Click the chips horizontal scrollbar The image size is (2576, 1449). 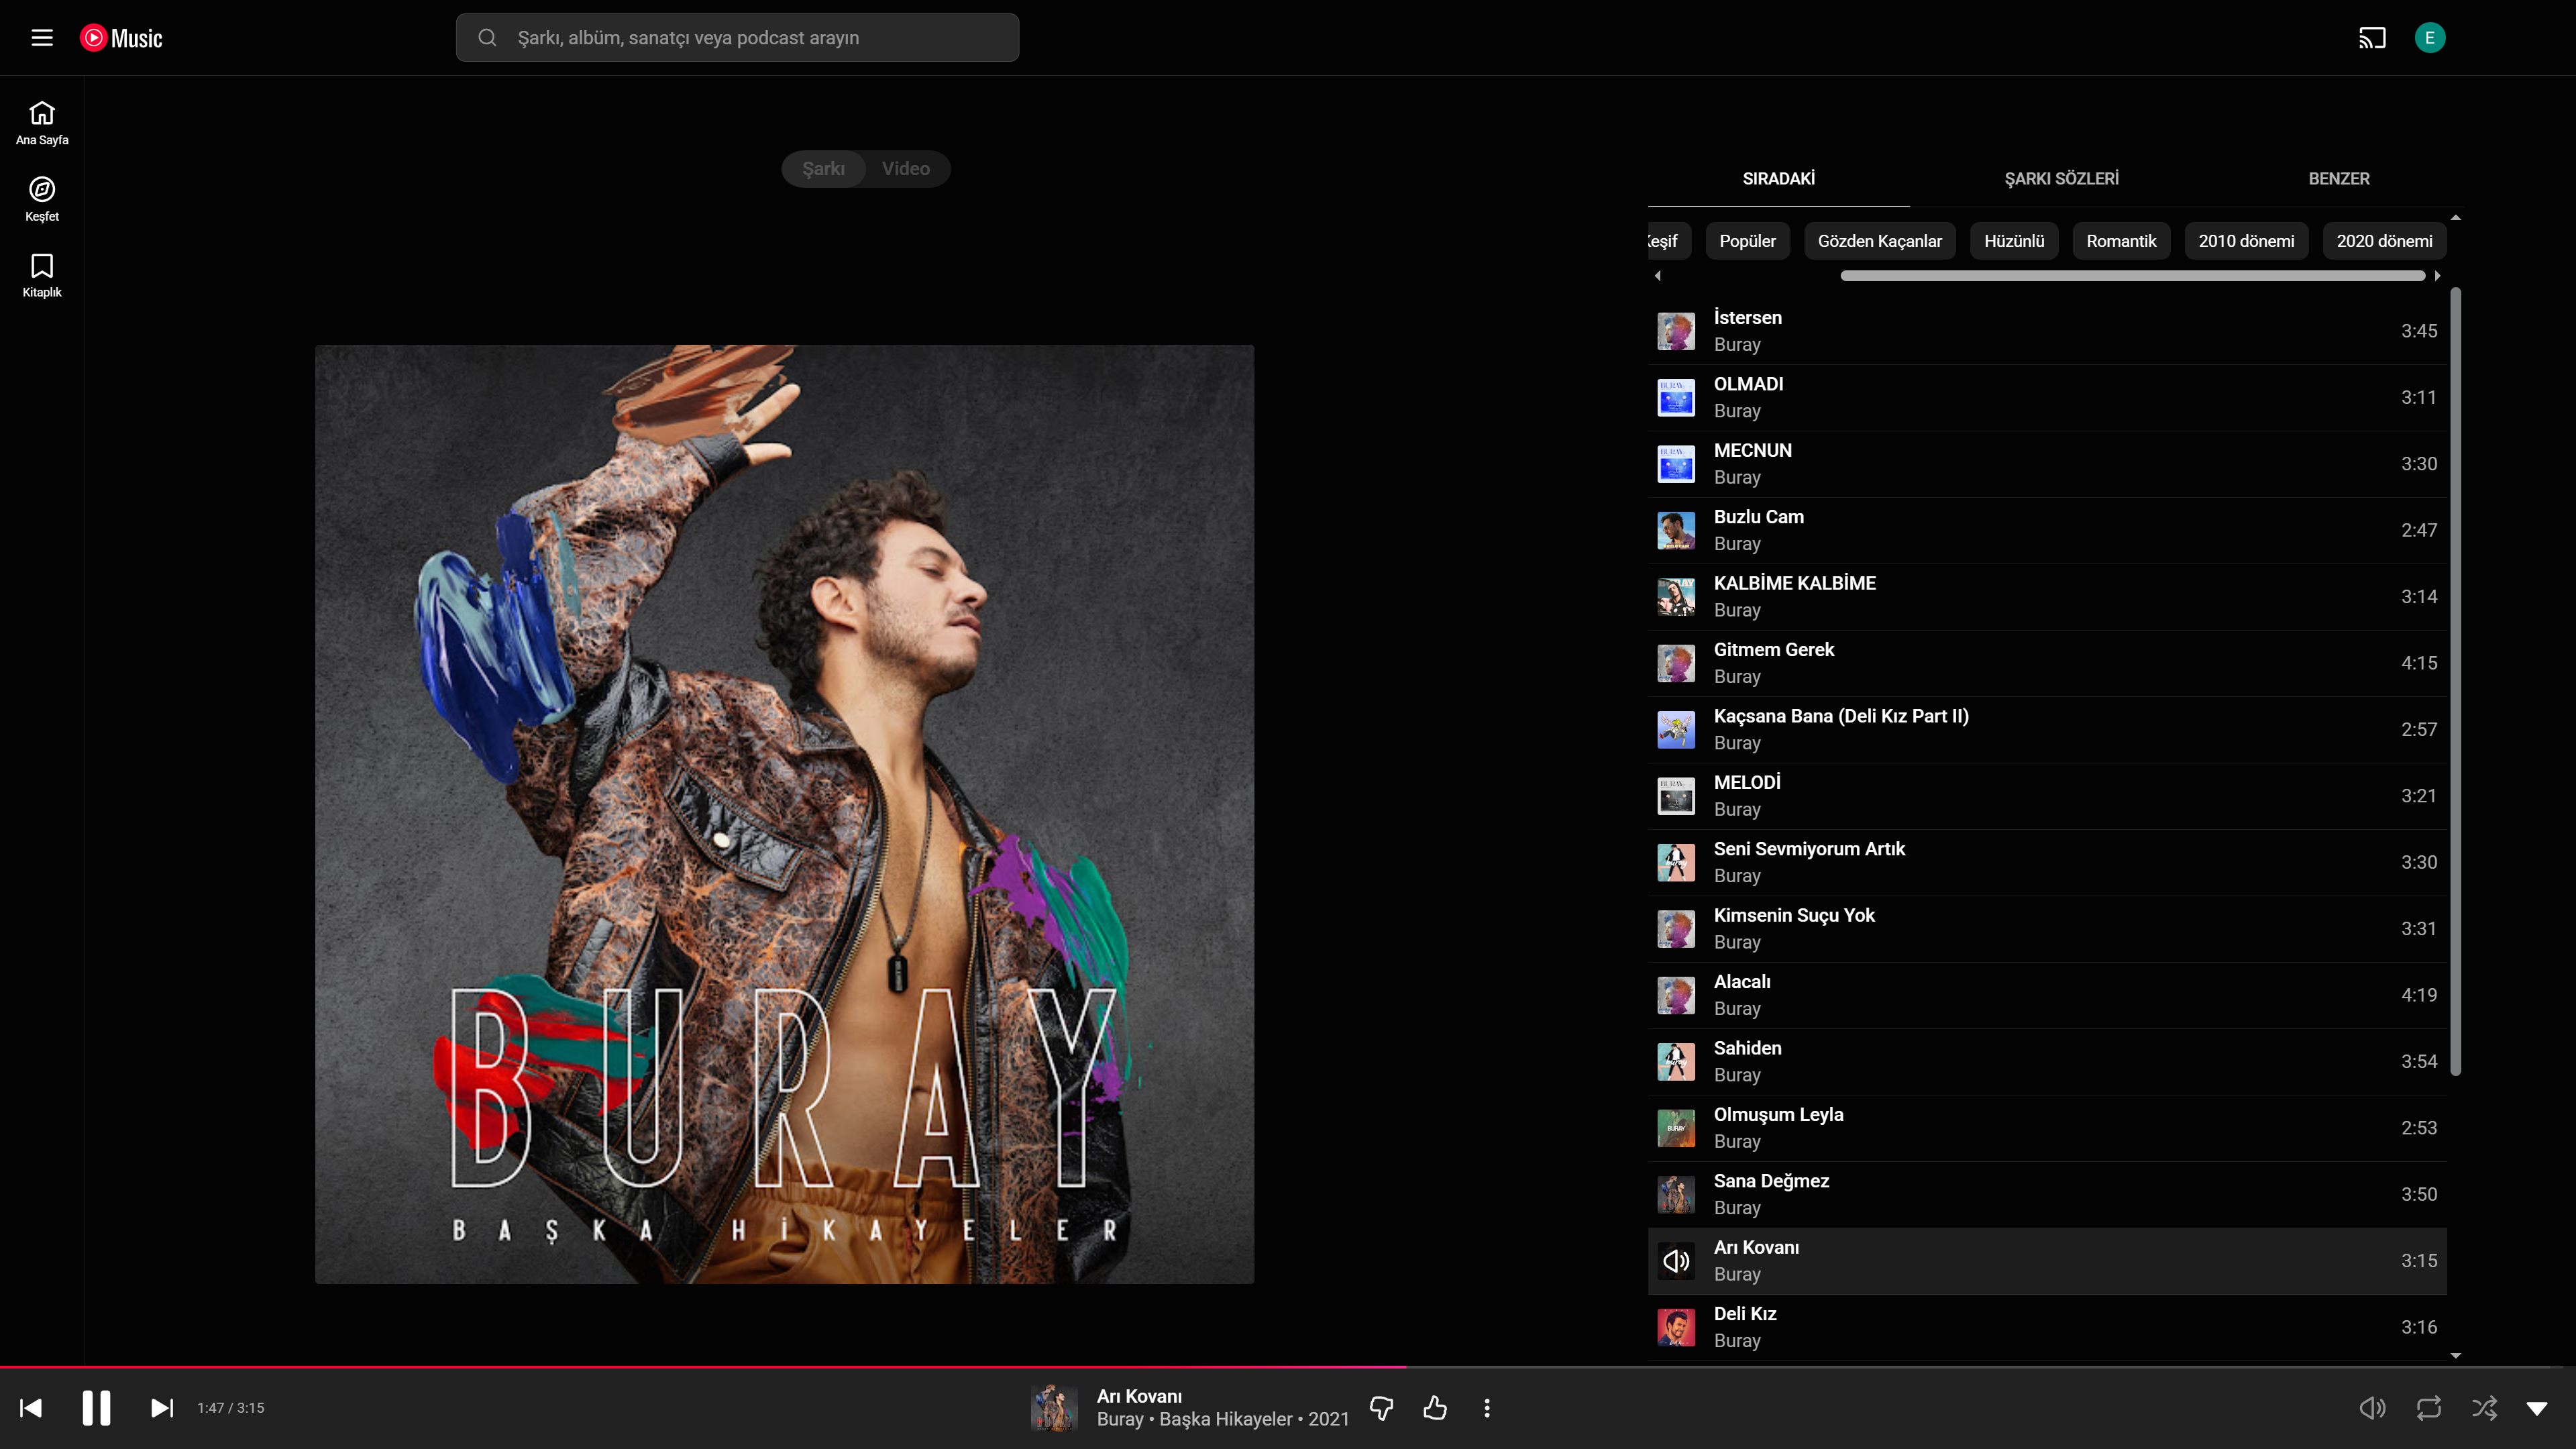[x=2132, y=276]
